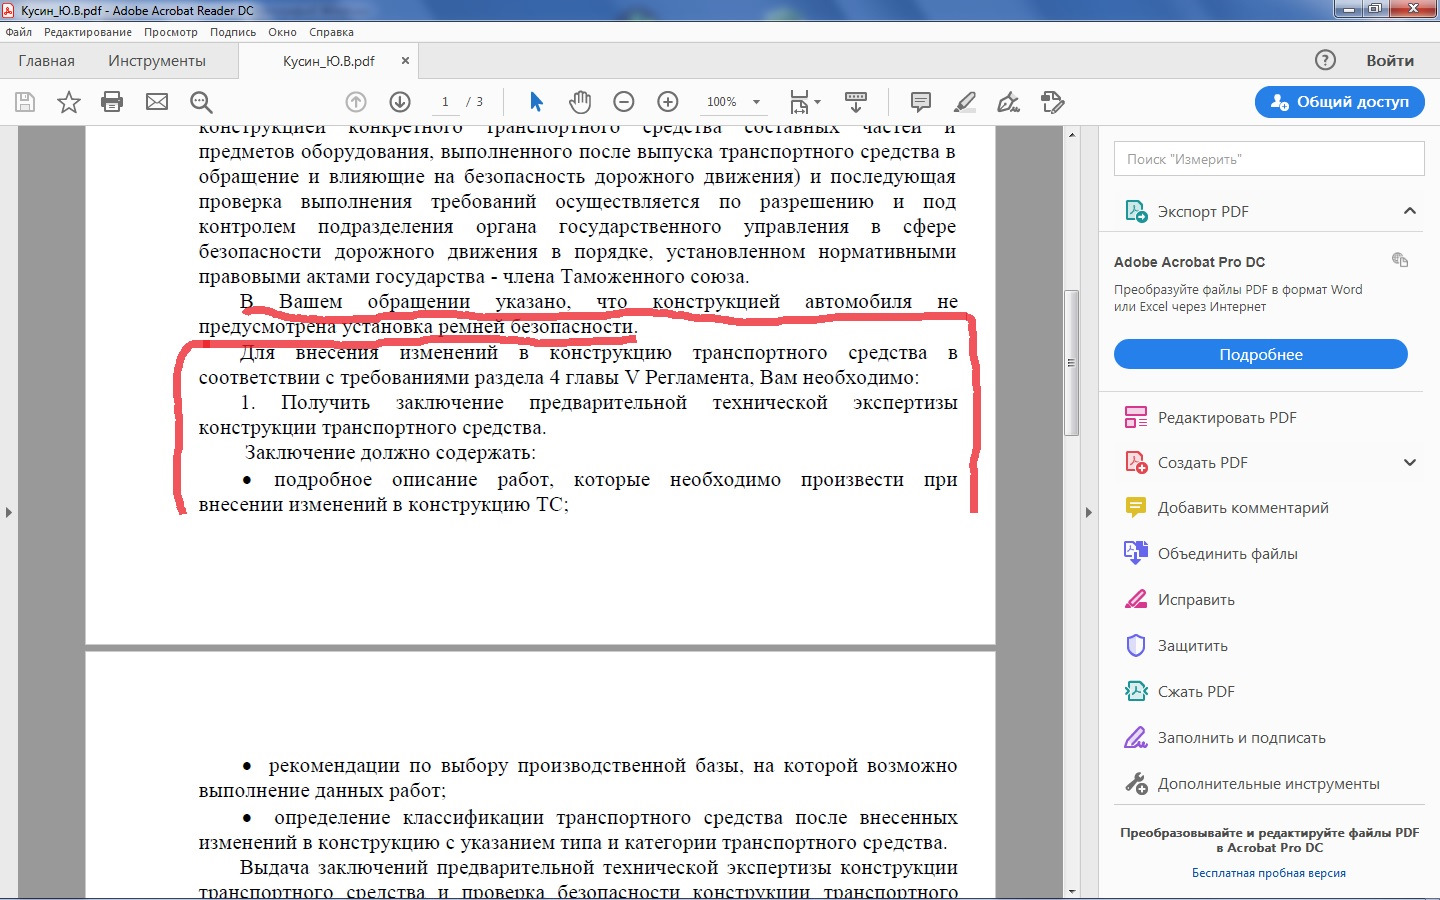This screenshot has height=900, width=1440.
Task: Open Объединить файлы tool
Action: click(1210, 553)
